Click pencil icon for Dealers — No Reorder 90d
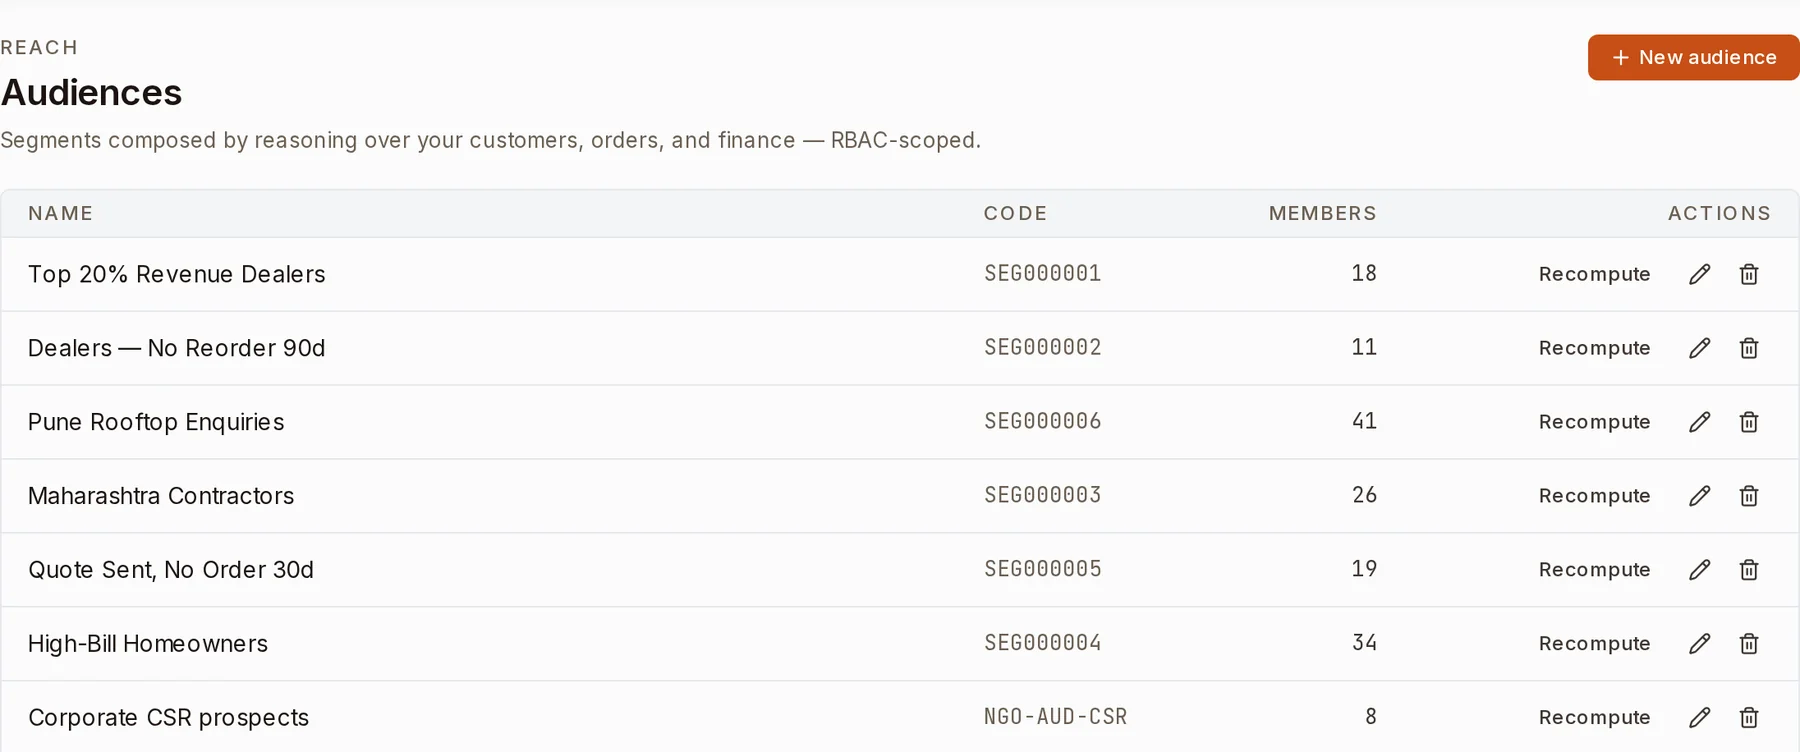Image resolution: width=1800 pixels, height=752 pixels. click(x=1699, y=348)
